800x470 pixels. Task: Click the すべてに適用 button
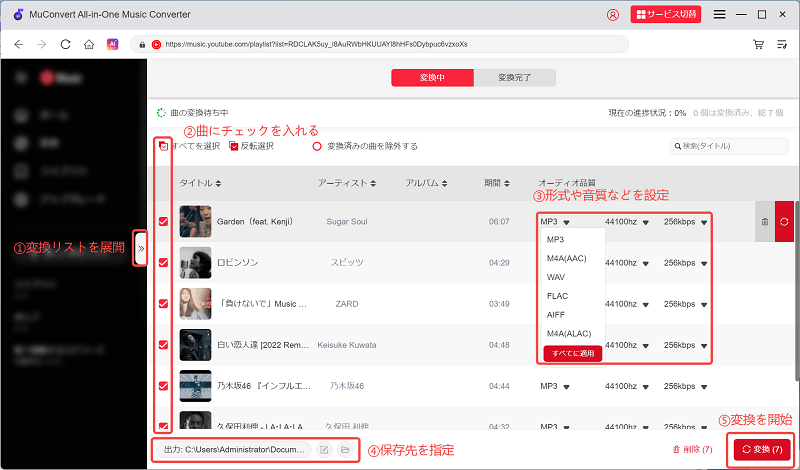point(572,354)
